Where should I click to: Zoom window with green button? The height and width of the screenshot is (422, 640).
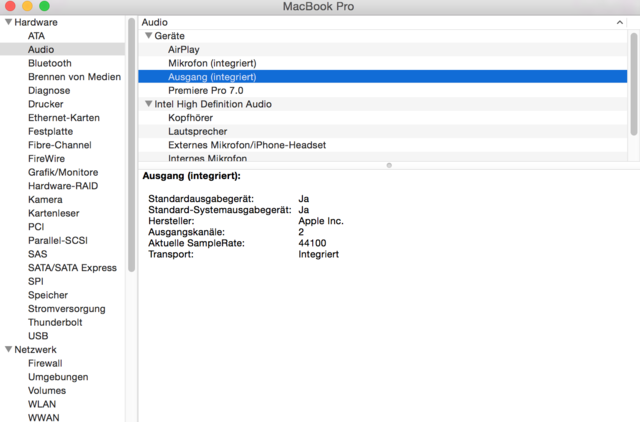(44, 6)
